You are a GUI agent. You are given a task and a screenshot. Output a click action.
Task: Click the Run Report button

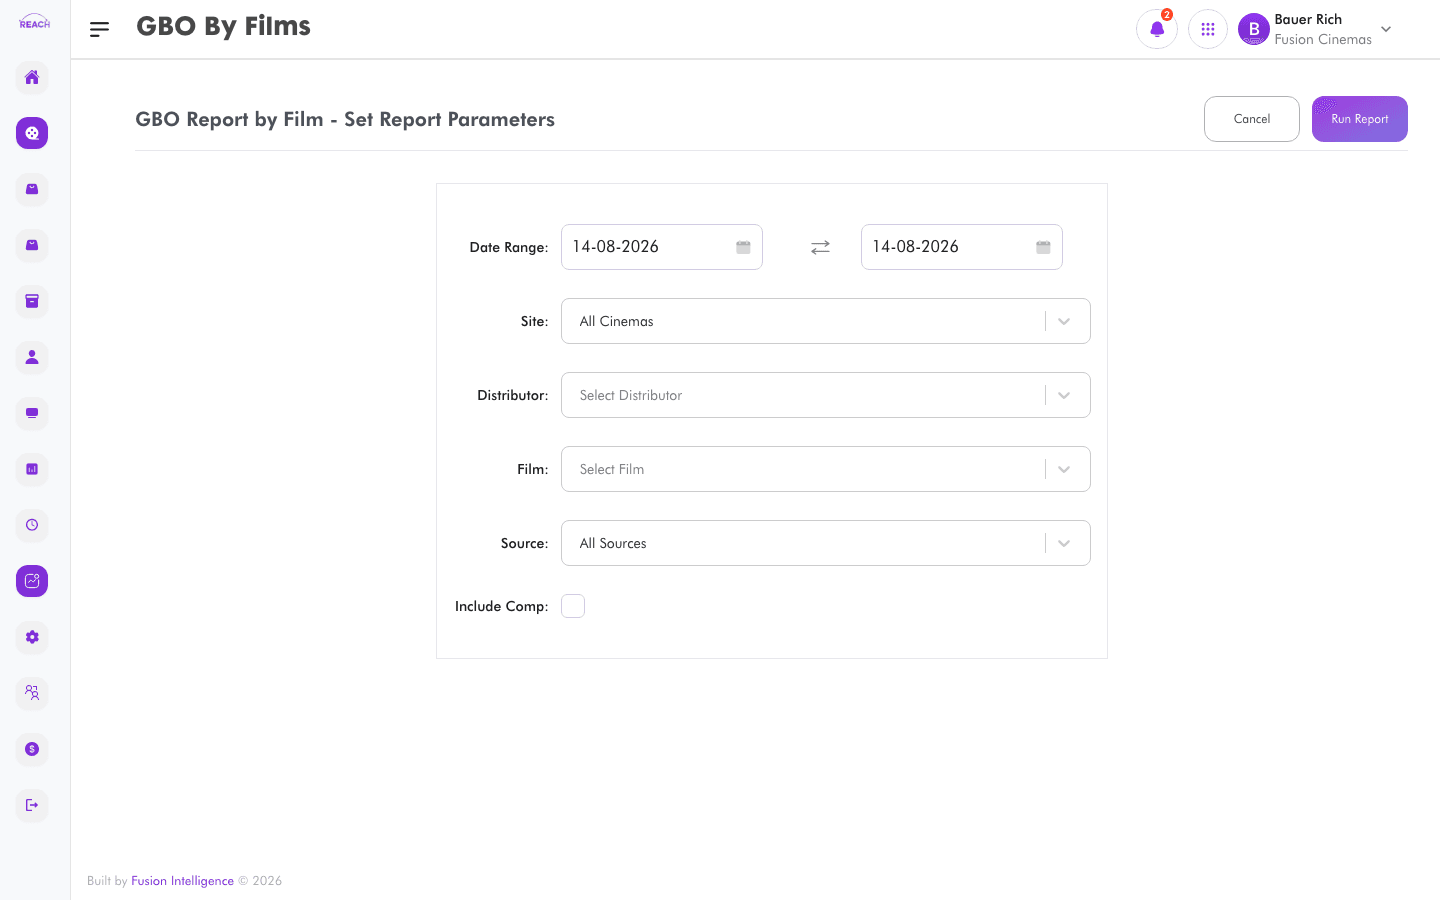point(1360,119)
